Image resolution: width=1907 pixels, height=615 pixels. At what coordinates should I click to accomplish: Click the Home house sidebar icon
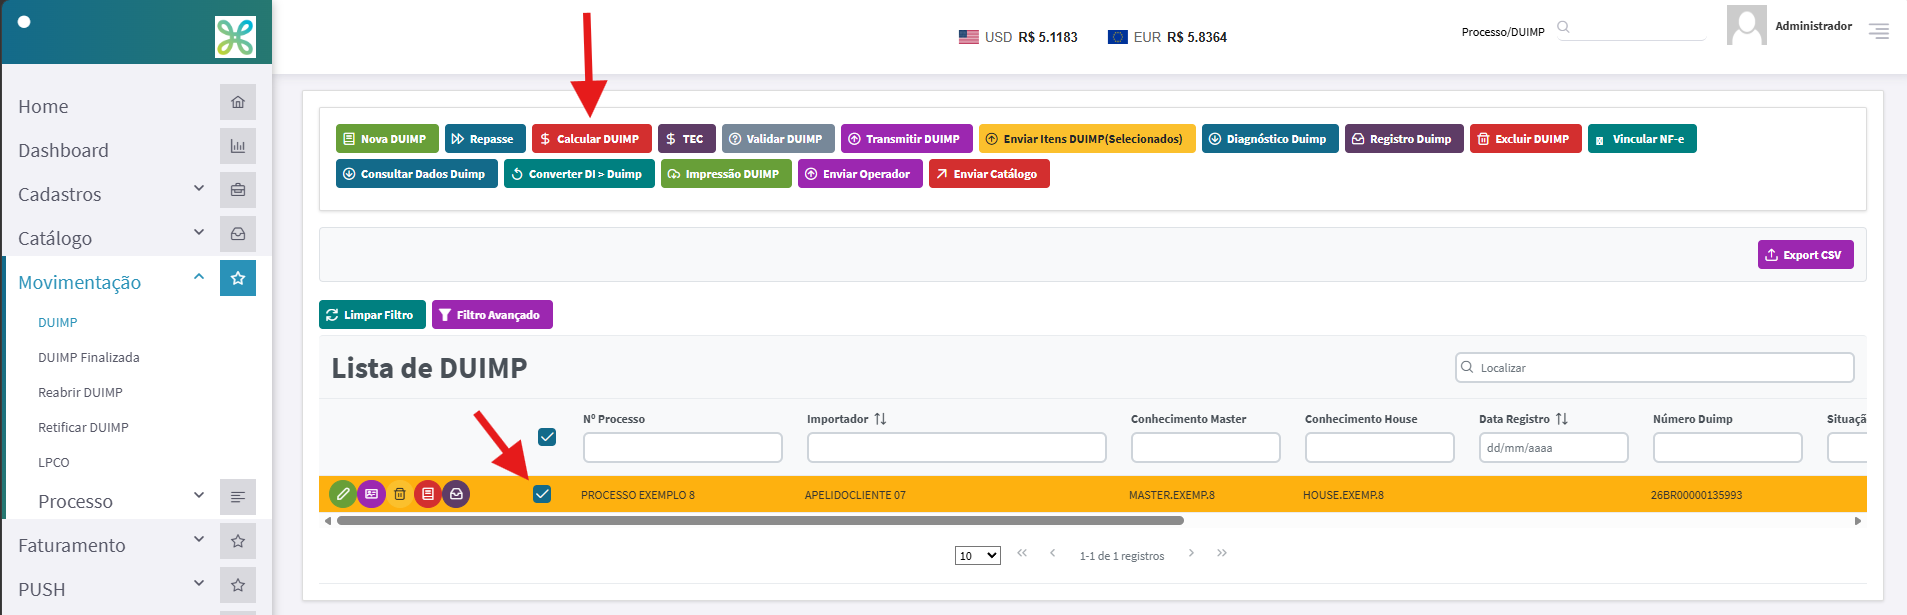click(238, 102)
